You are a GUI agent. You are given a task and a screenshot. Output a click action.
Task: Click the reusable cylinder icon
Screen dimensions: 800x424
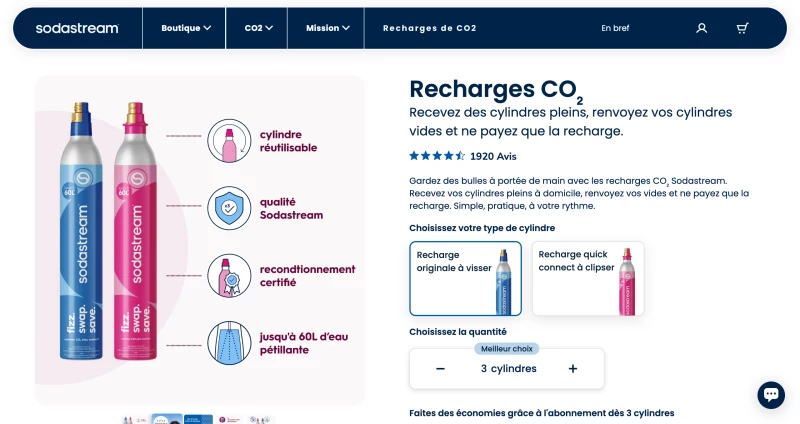click(229, 141)
